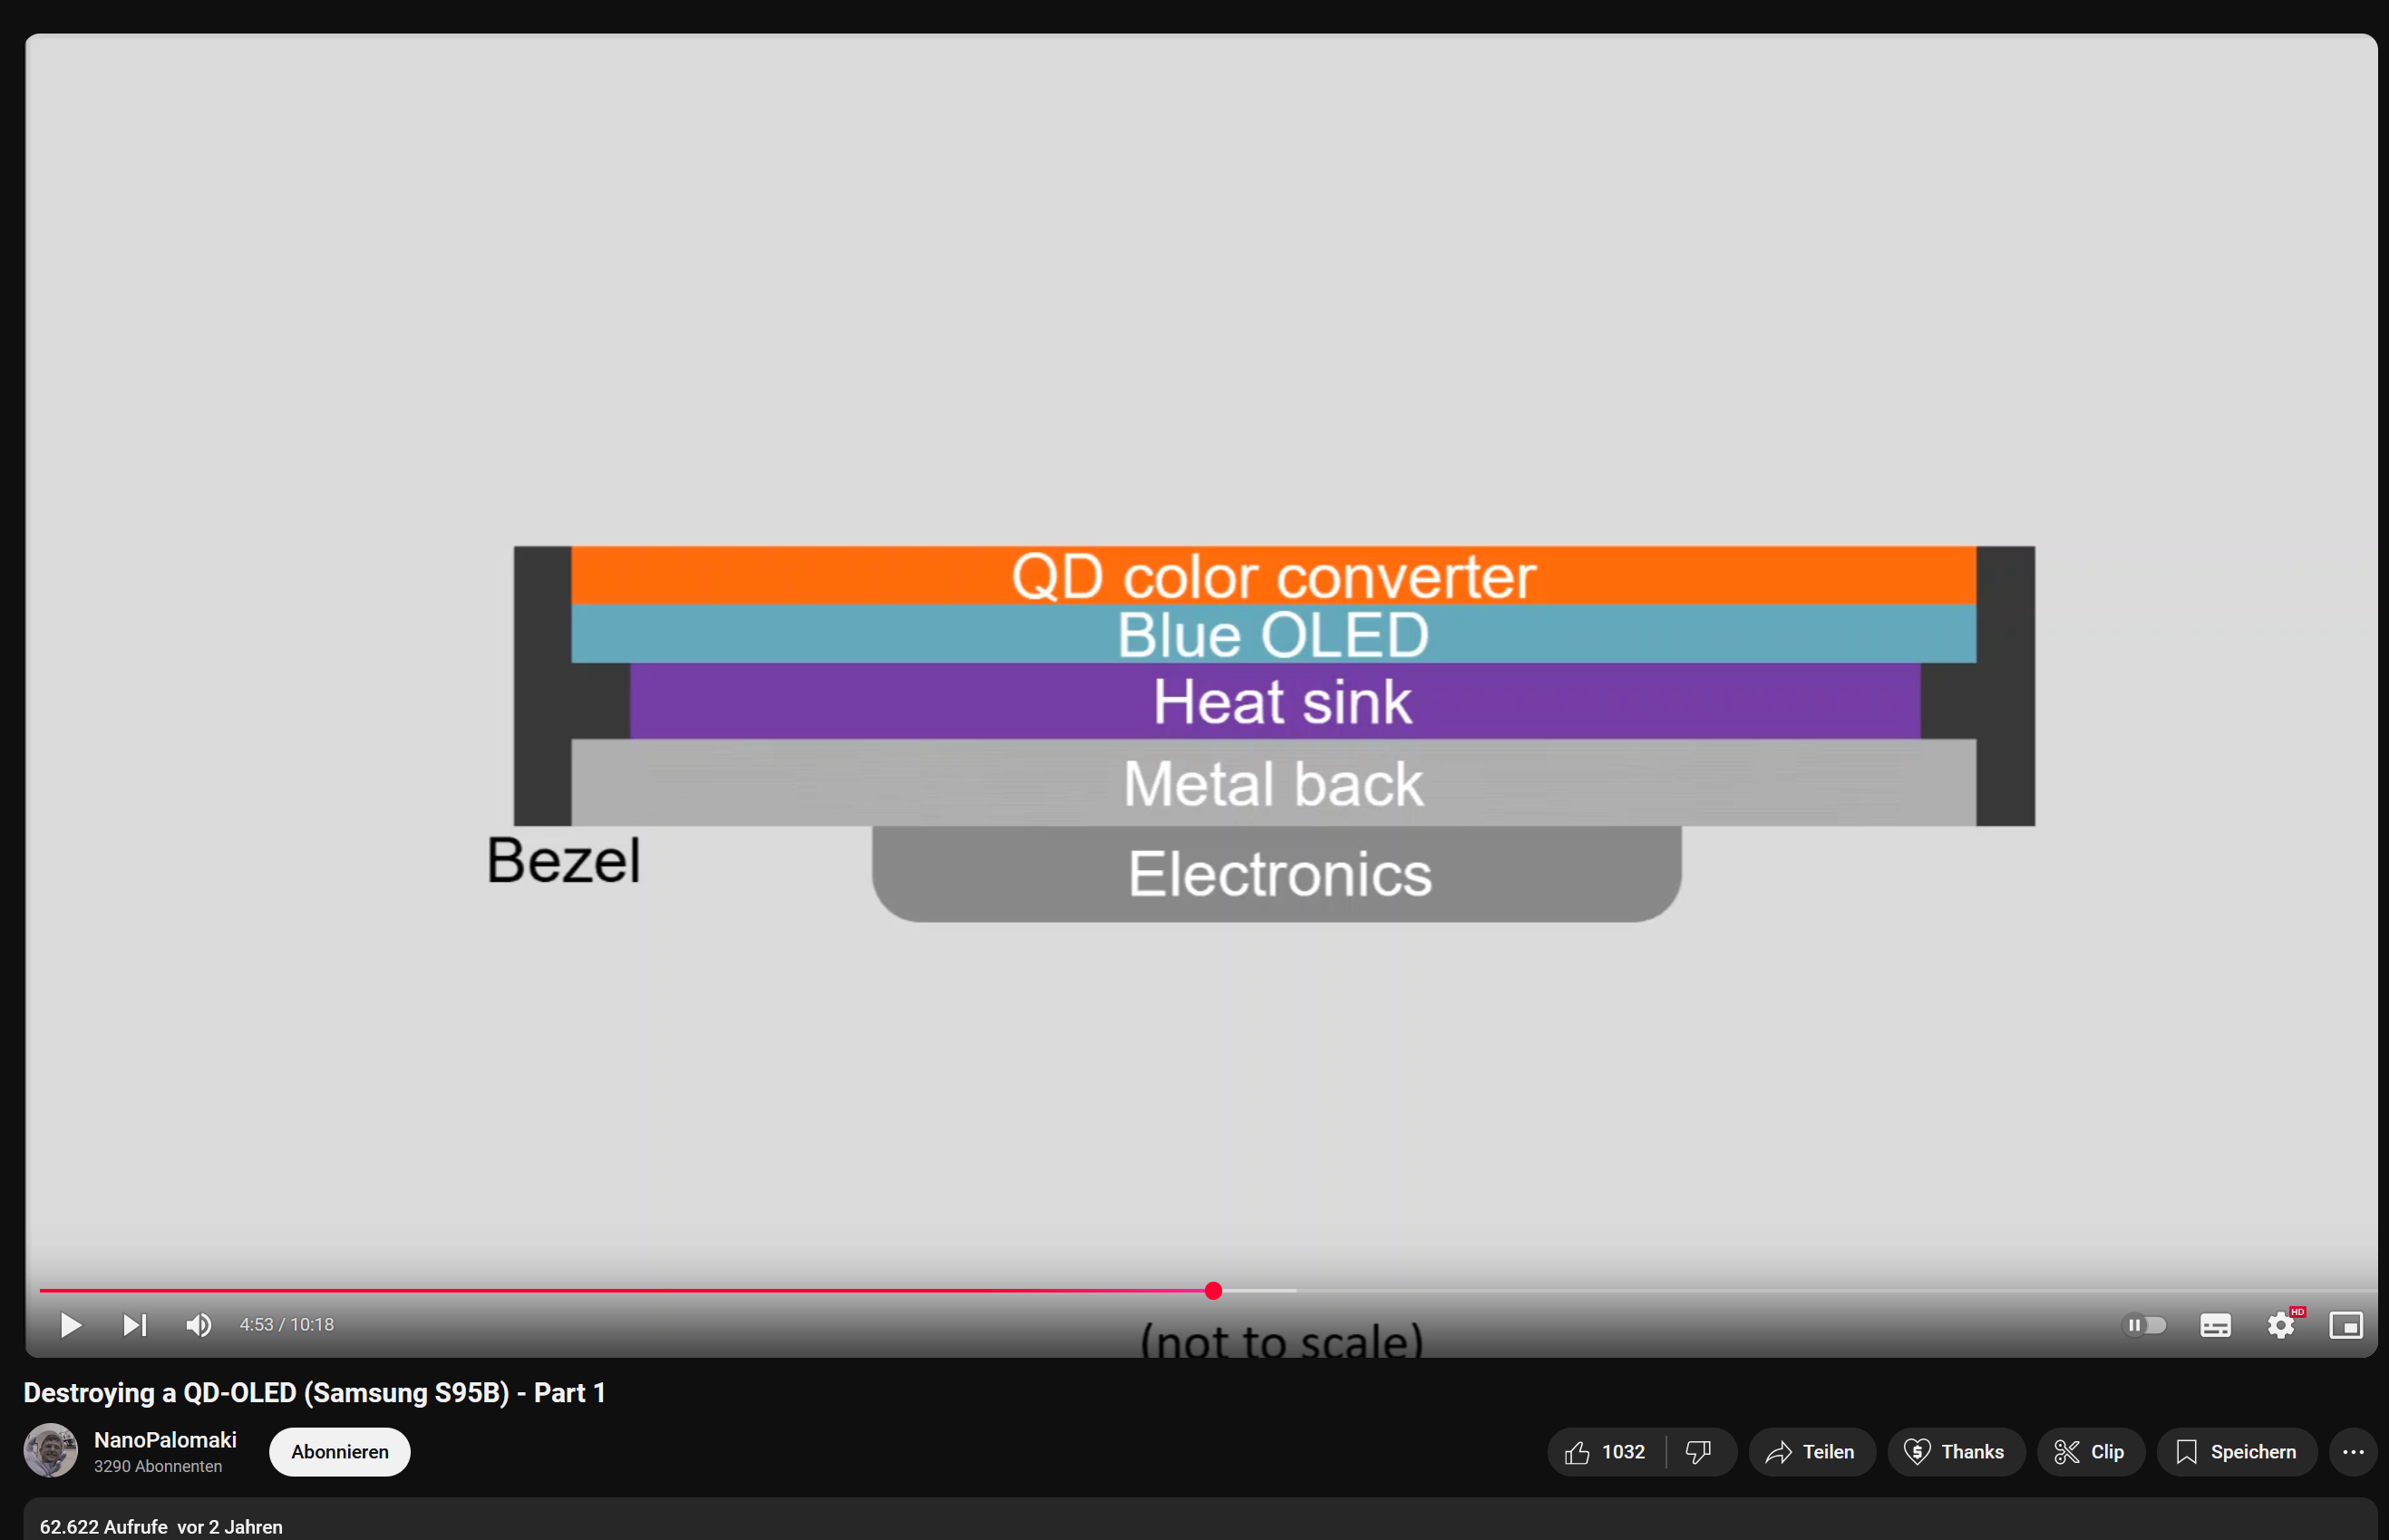Click the 4:53 / 10:18 time display
Screen dimensions: 2389x1540
point(286,1325)
